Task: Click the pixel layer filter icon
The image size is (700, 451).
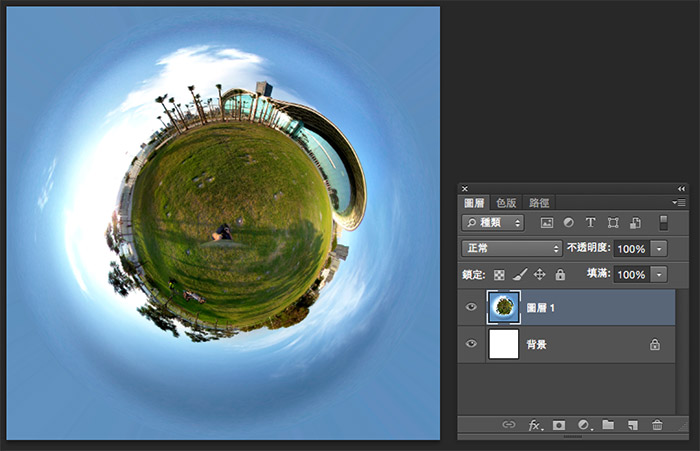Action: [x=546, y=222]
